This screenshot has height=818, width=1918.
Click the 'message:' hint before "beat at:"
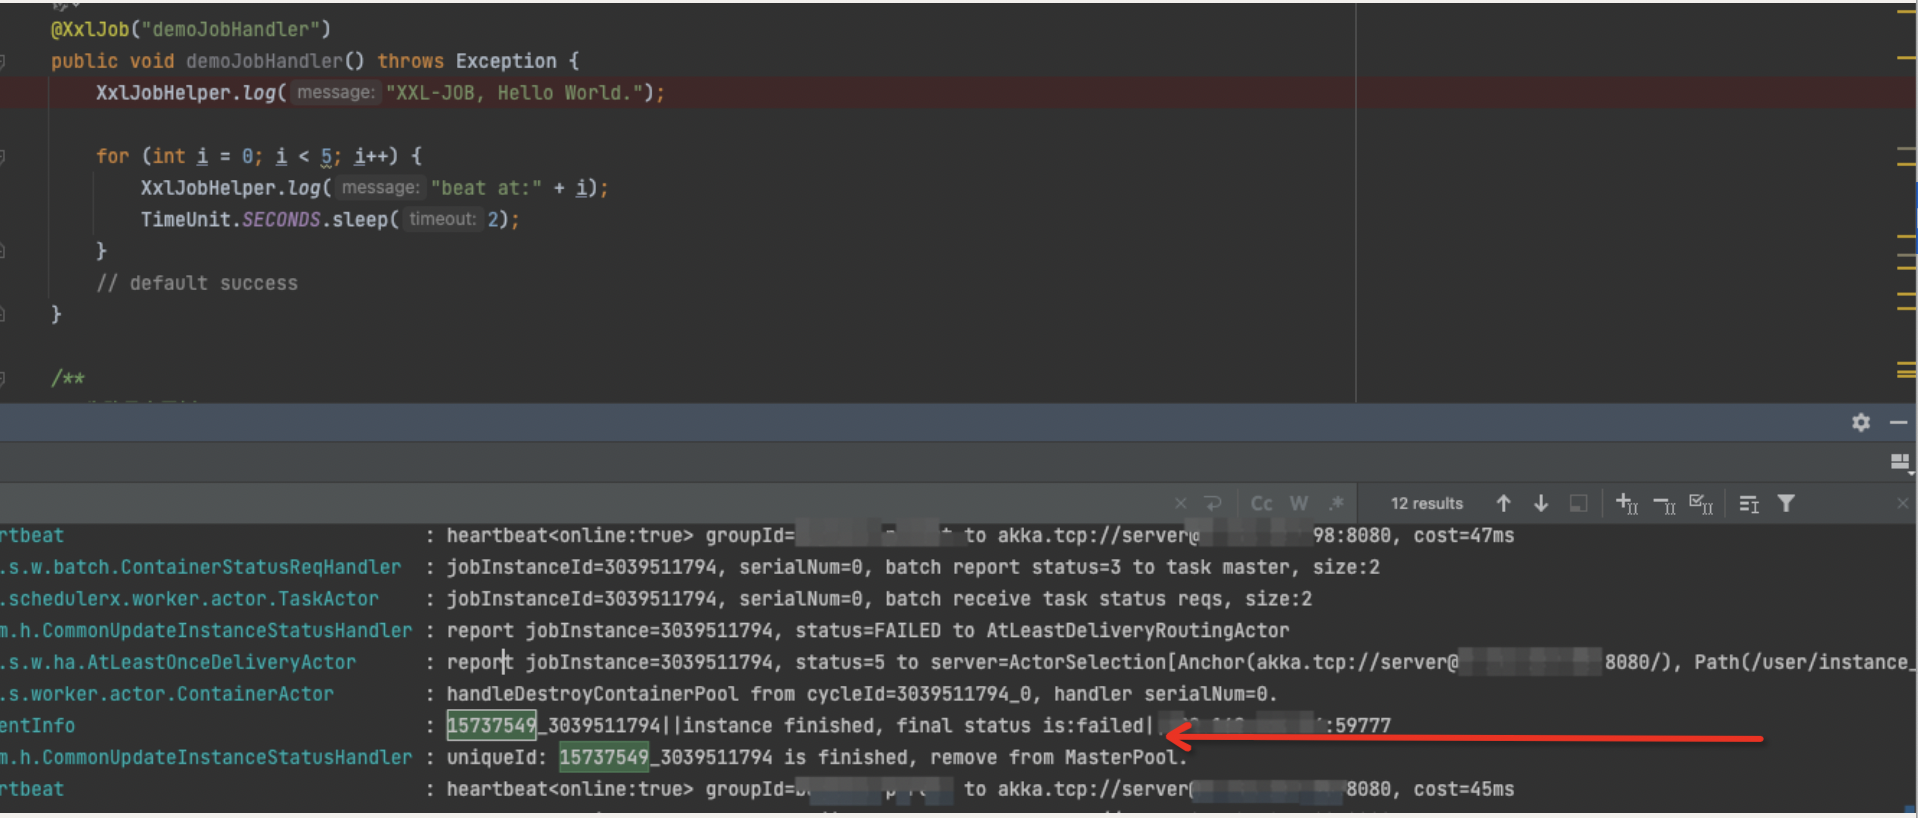point(380,188)
